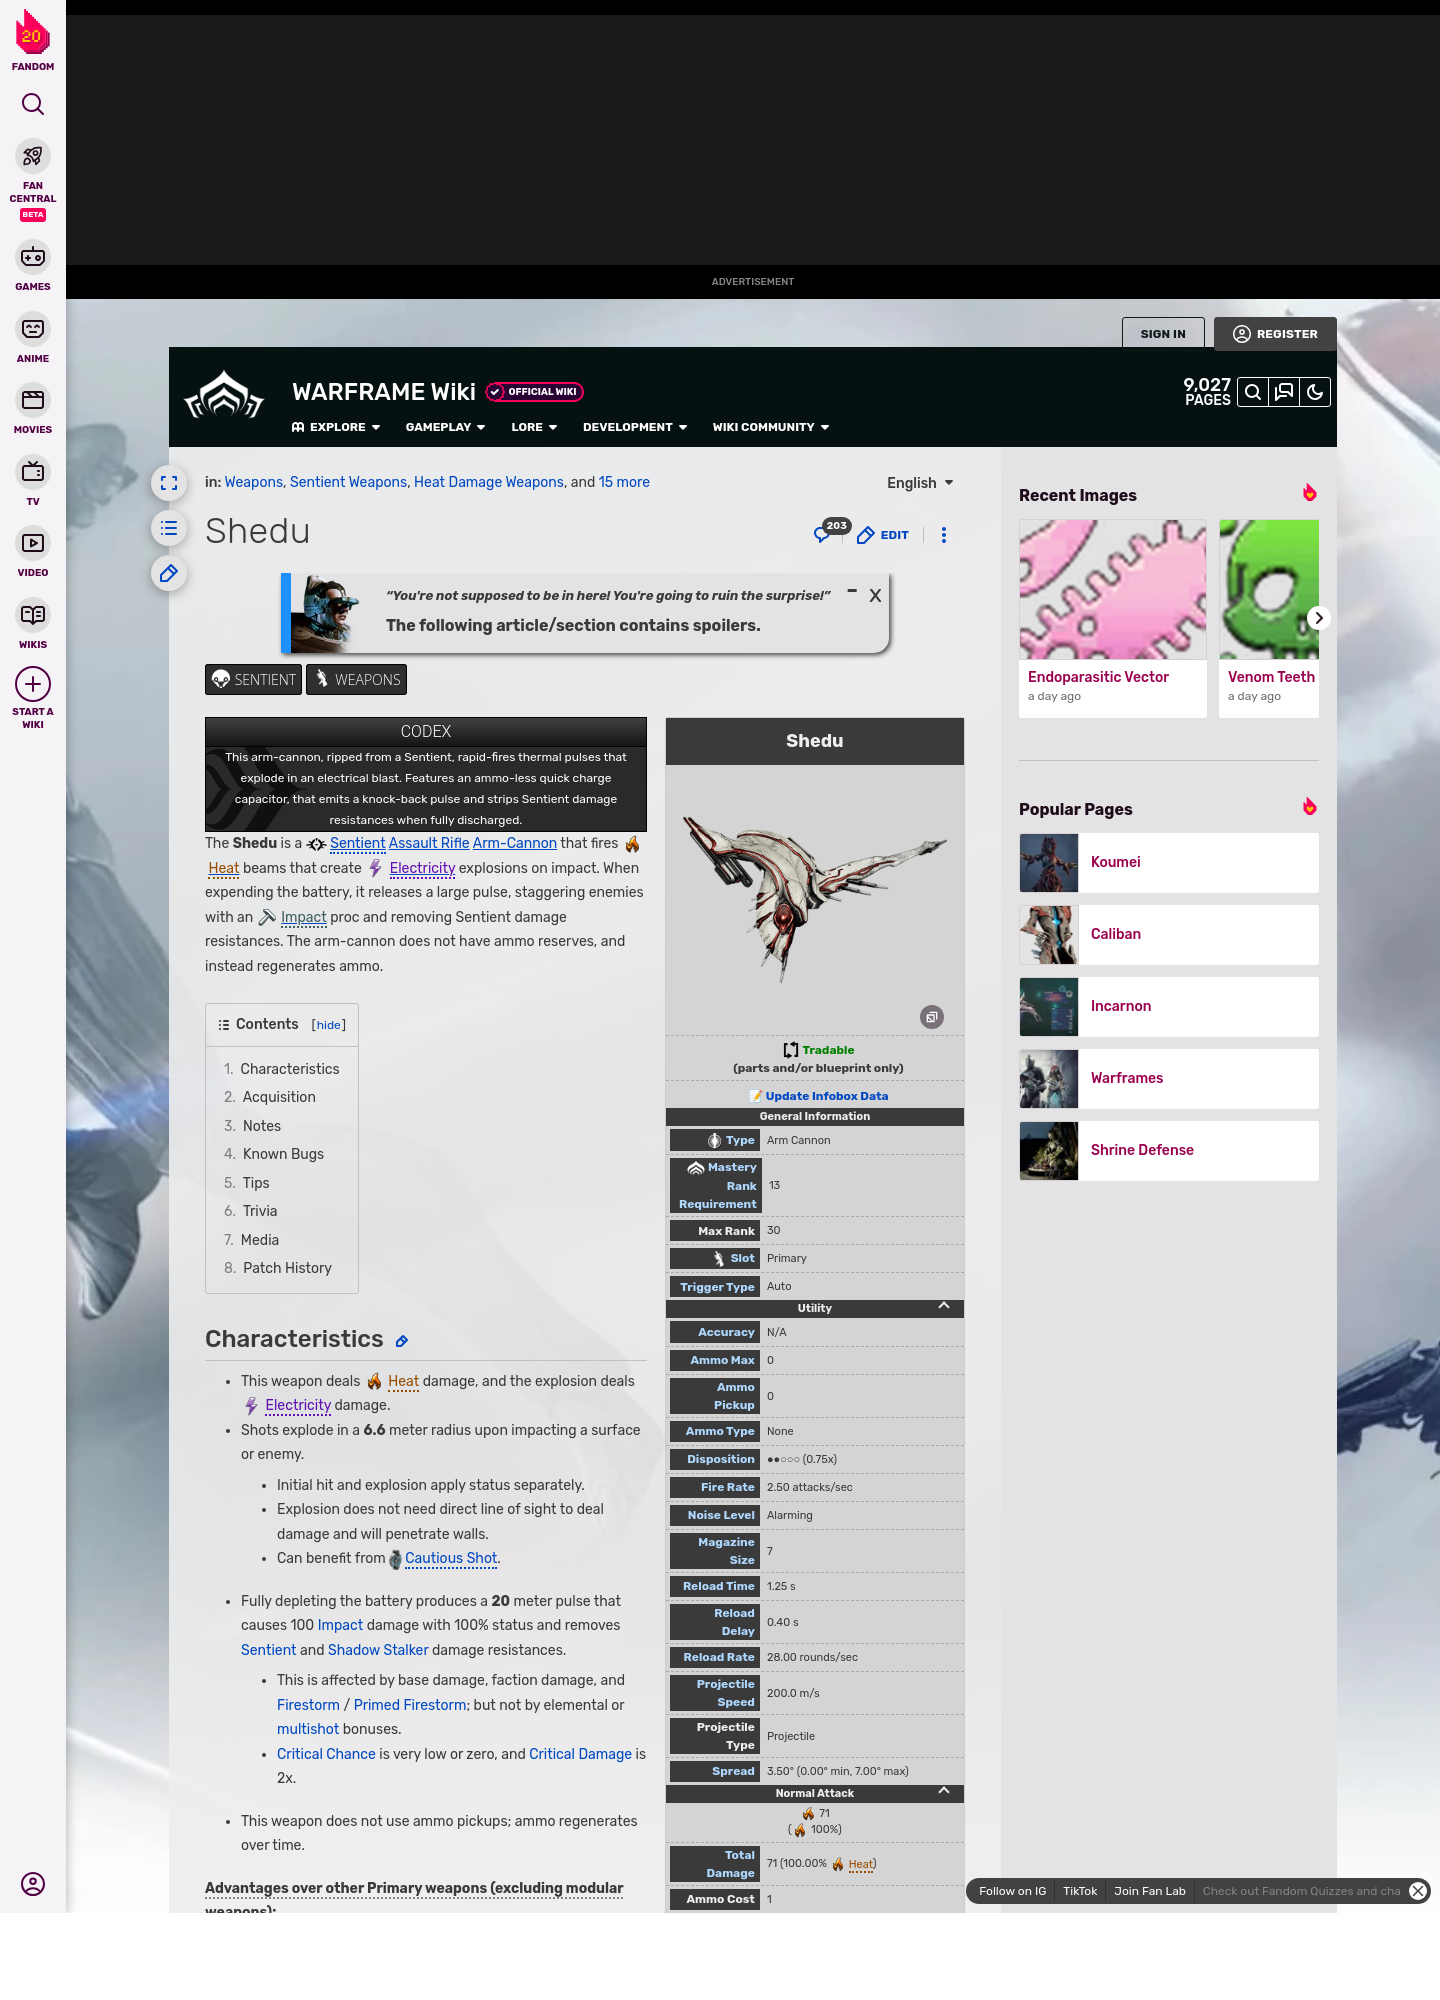Screen dimensions: 1440x2000
Task: Open the Shrine Defense popular page
Action: [1169, 1151]
